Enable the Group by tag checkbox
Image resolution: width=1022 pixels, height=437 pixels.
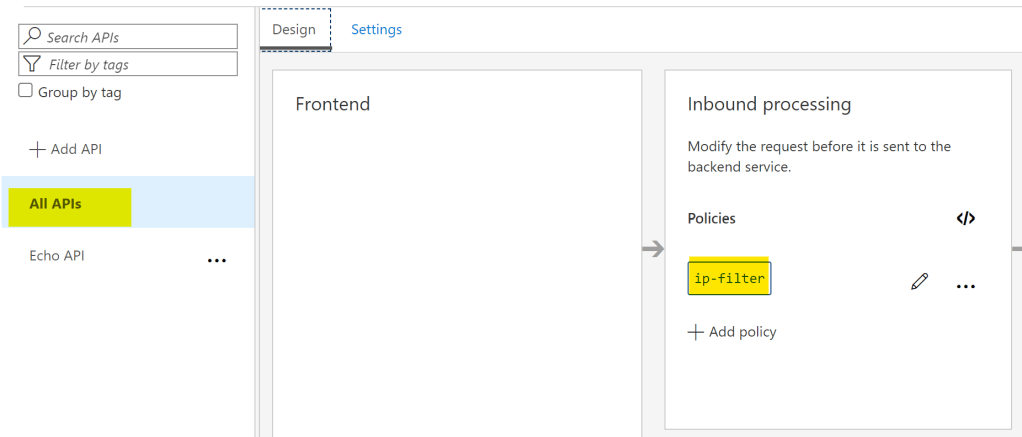click(26, 91)
